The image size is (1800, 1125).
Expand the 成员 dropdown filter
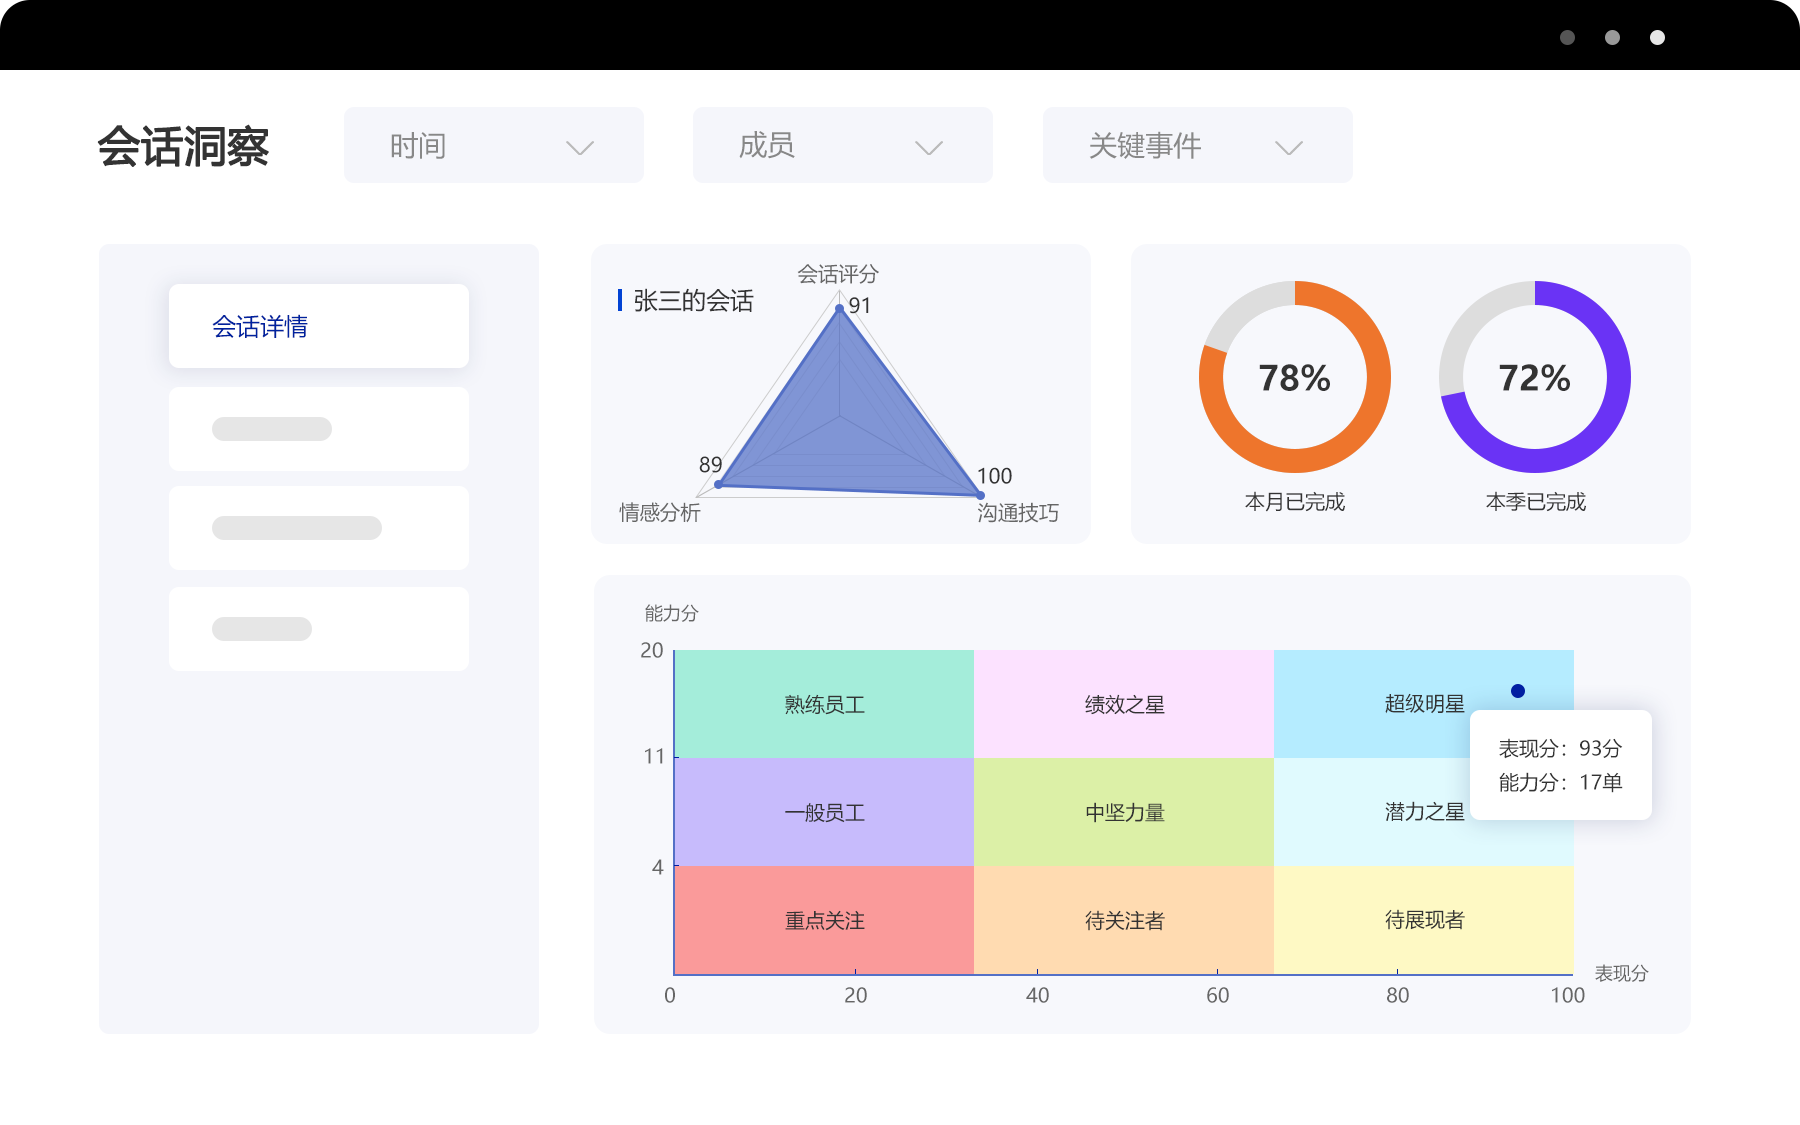click(842, 146)
